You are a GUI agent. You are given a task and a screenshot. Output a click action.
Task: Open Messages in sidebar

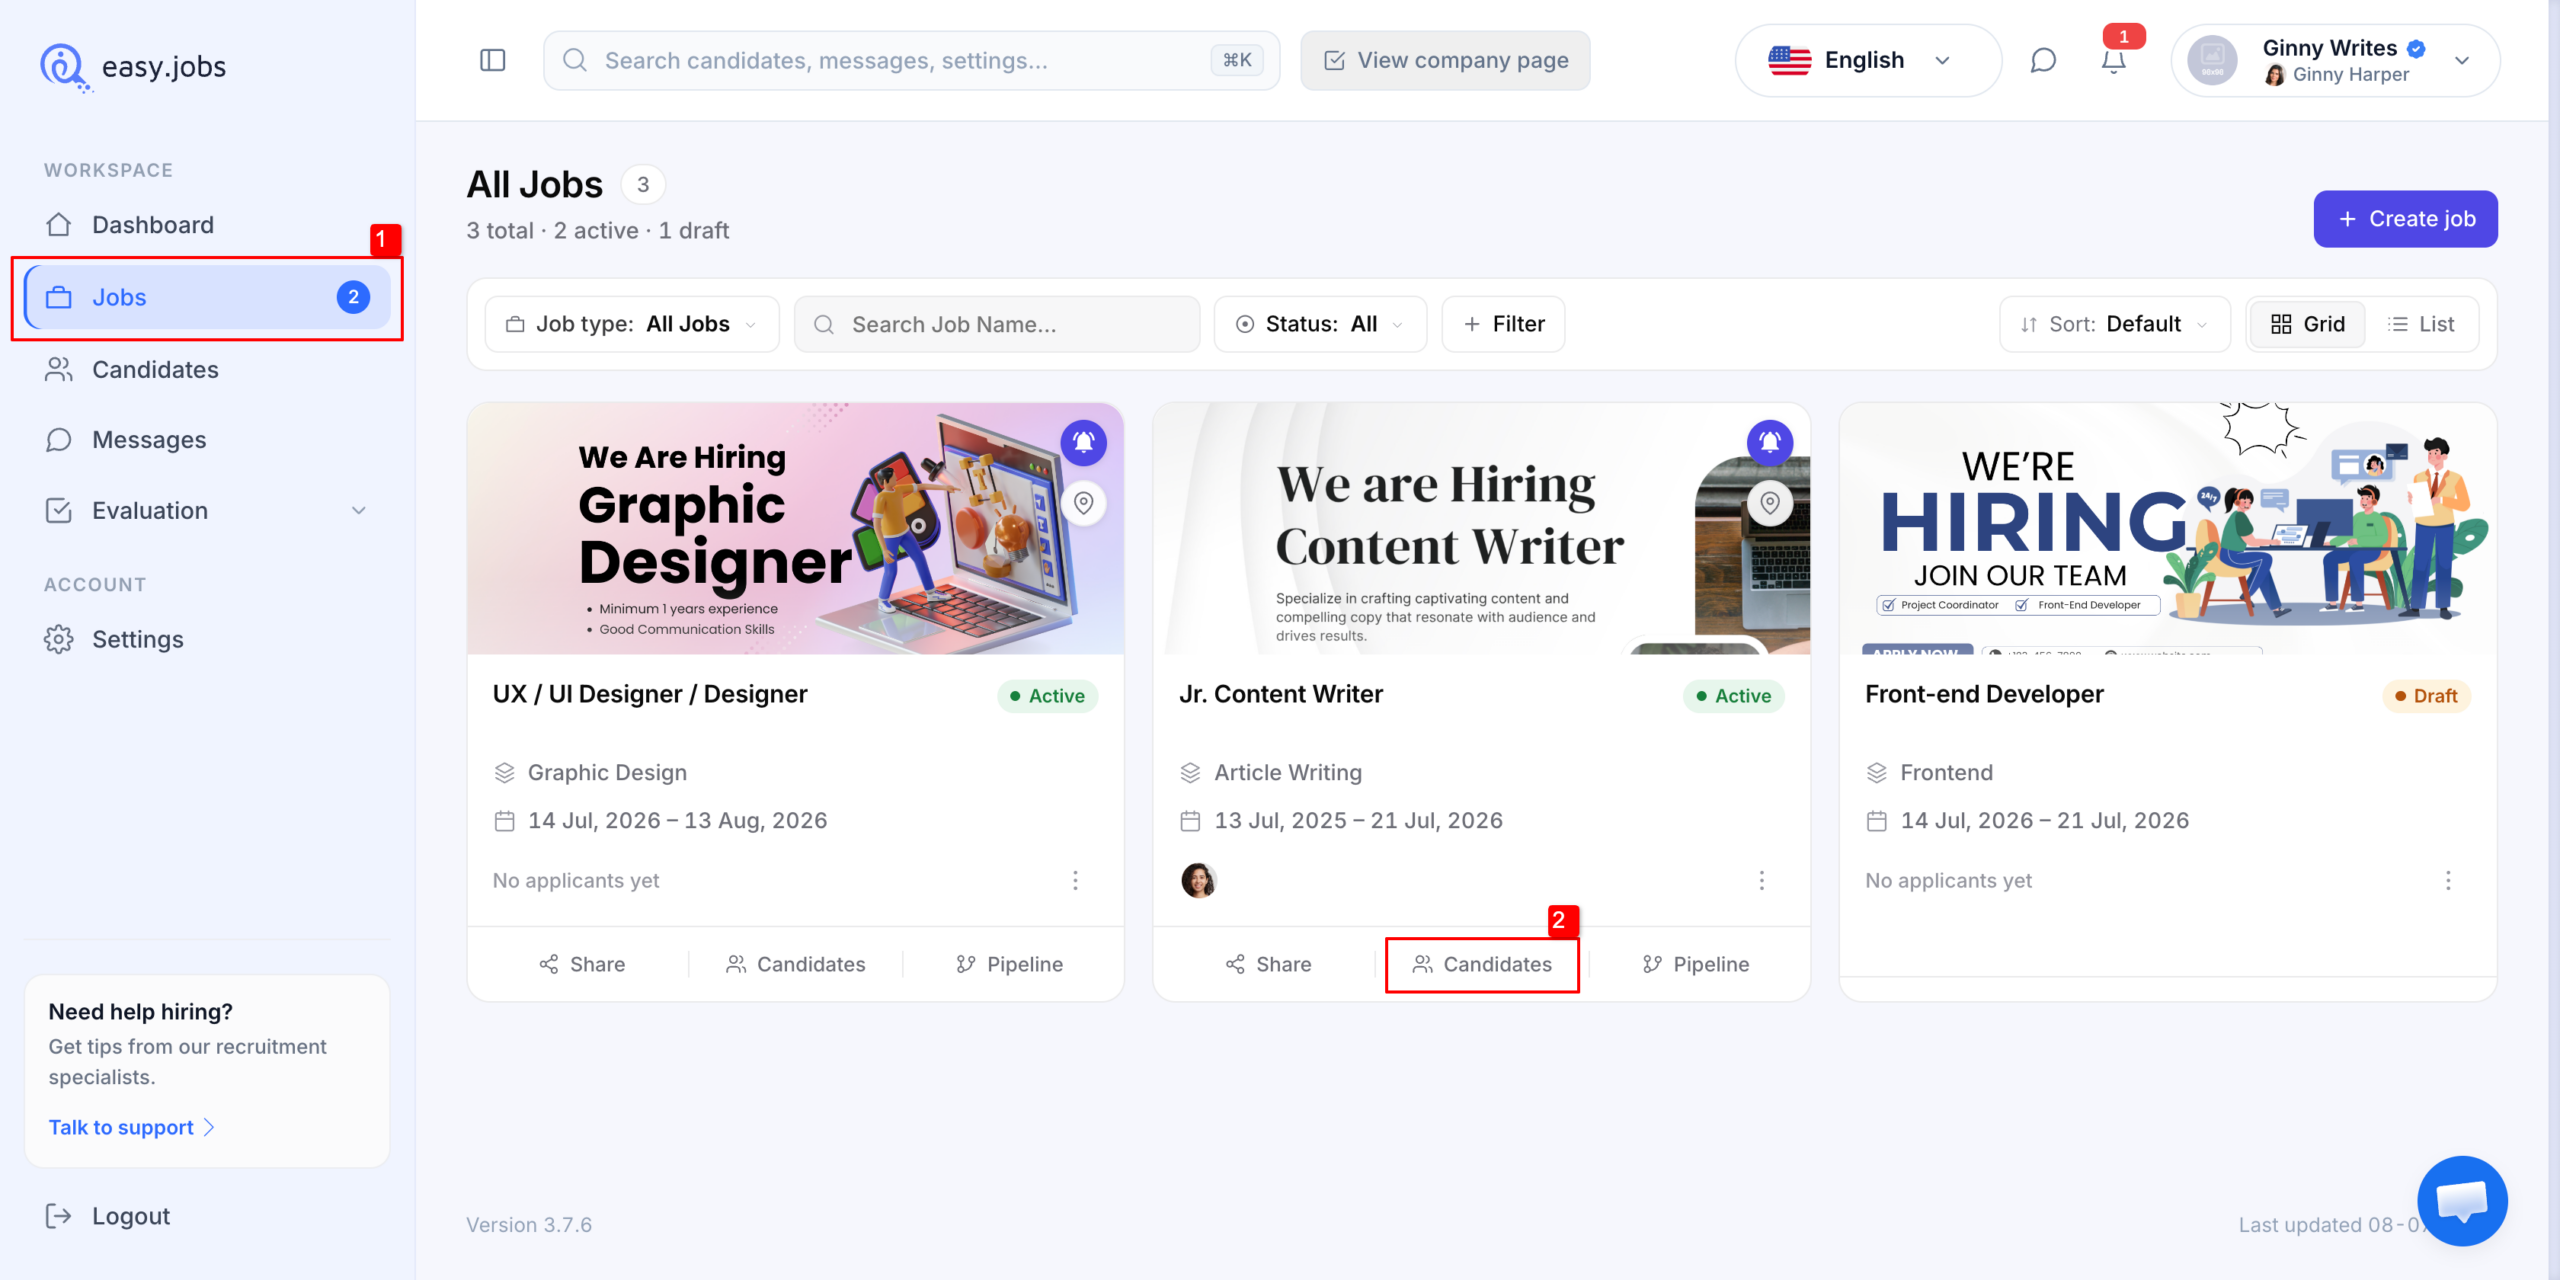(207, 440)
